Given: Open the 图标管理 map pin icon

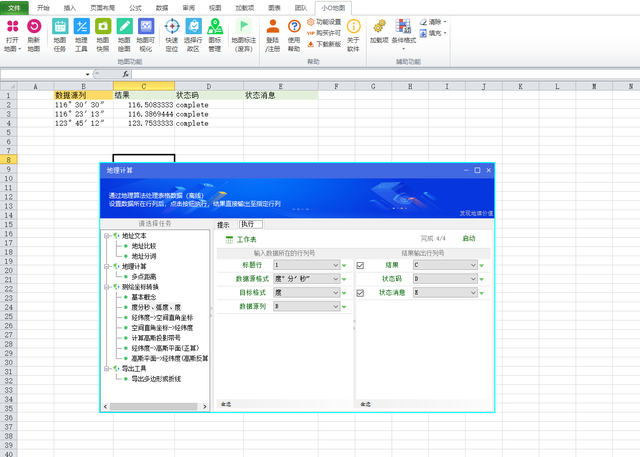Looking at the screenshot, I should pyautogui.click(x=215, y=27).
